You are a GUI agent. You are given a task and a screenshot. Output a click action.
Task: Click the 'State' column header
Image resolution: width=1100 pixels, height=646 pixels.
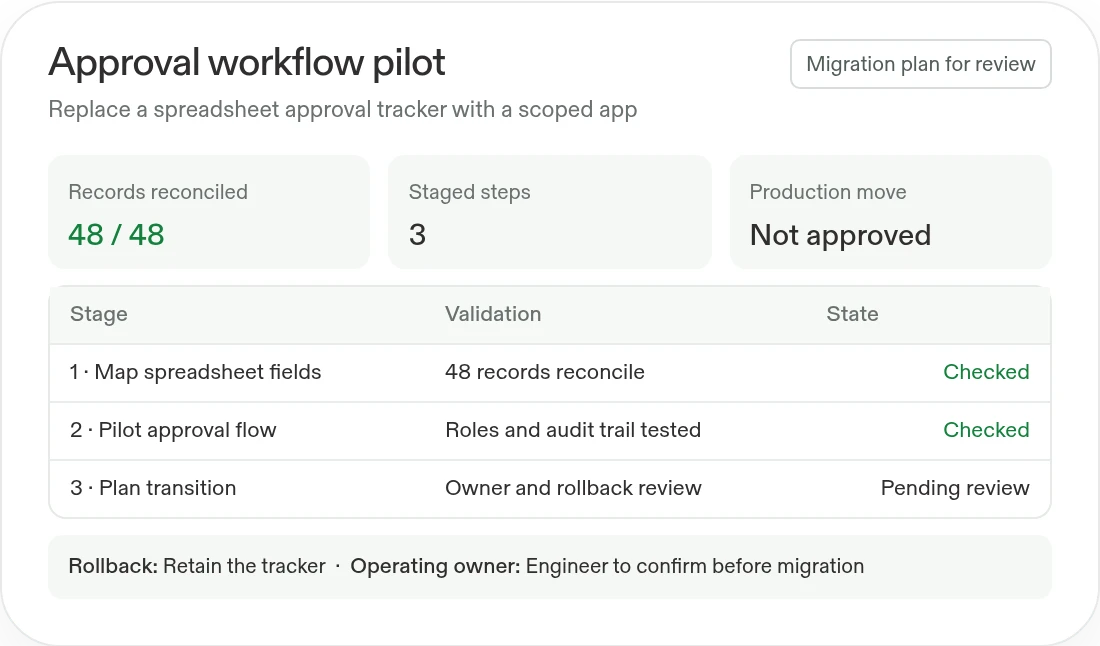(852, 314)
